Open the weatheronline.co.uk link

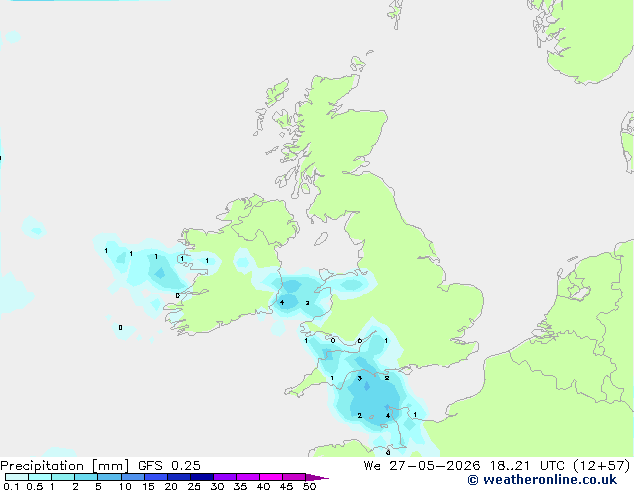coord(542,480)
